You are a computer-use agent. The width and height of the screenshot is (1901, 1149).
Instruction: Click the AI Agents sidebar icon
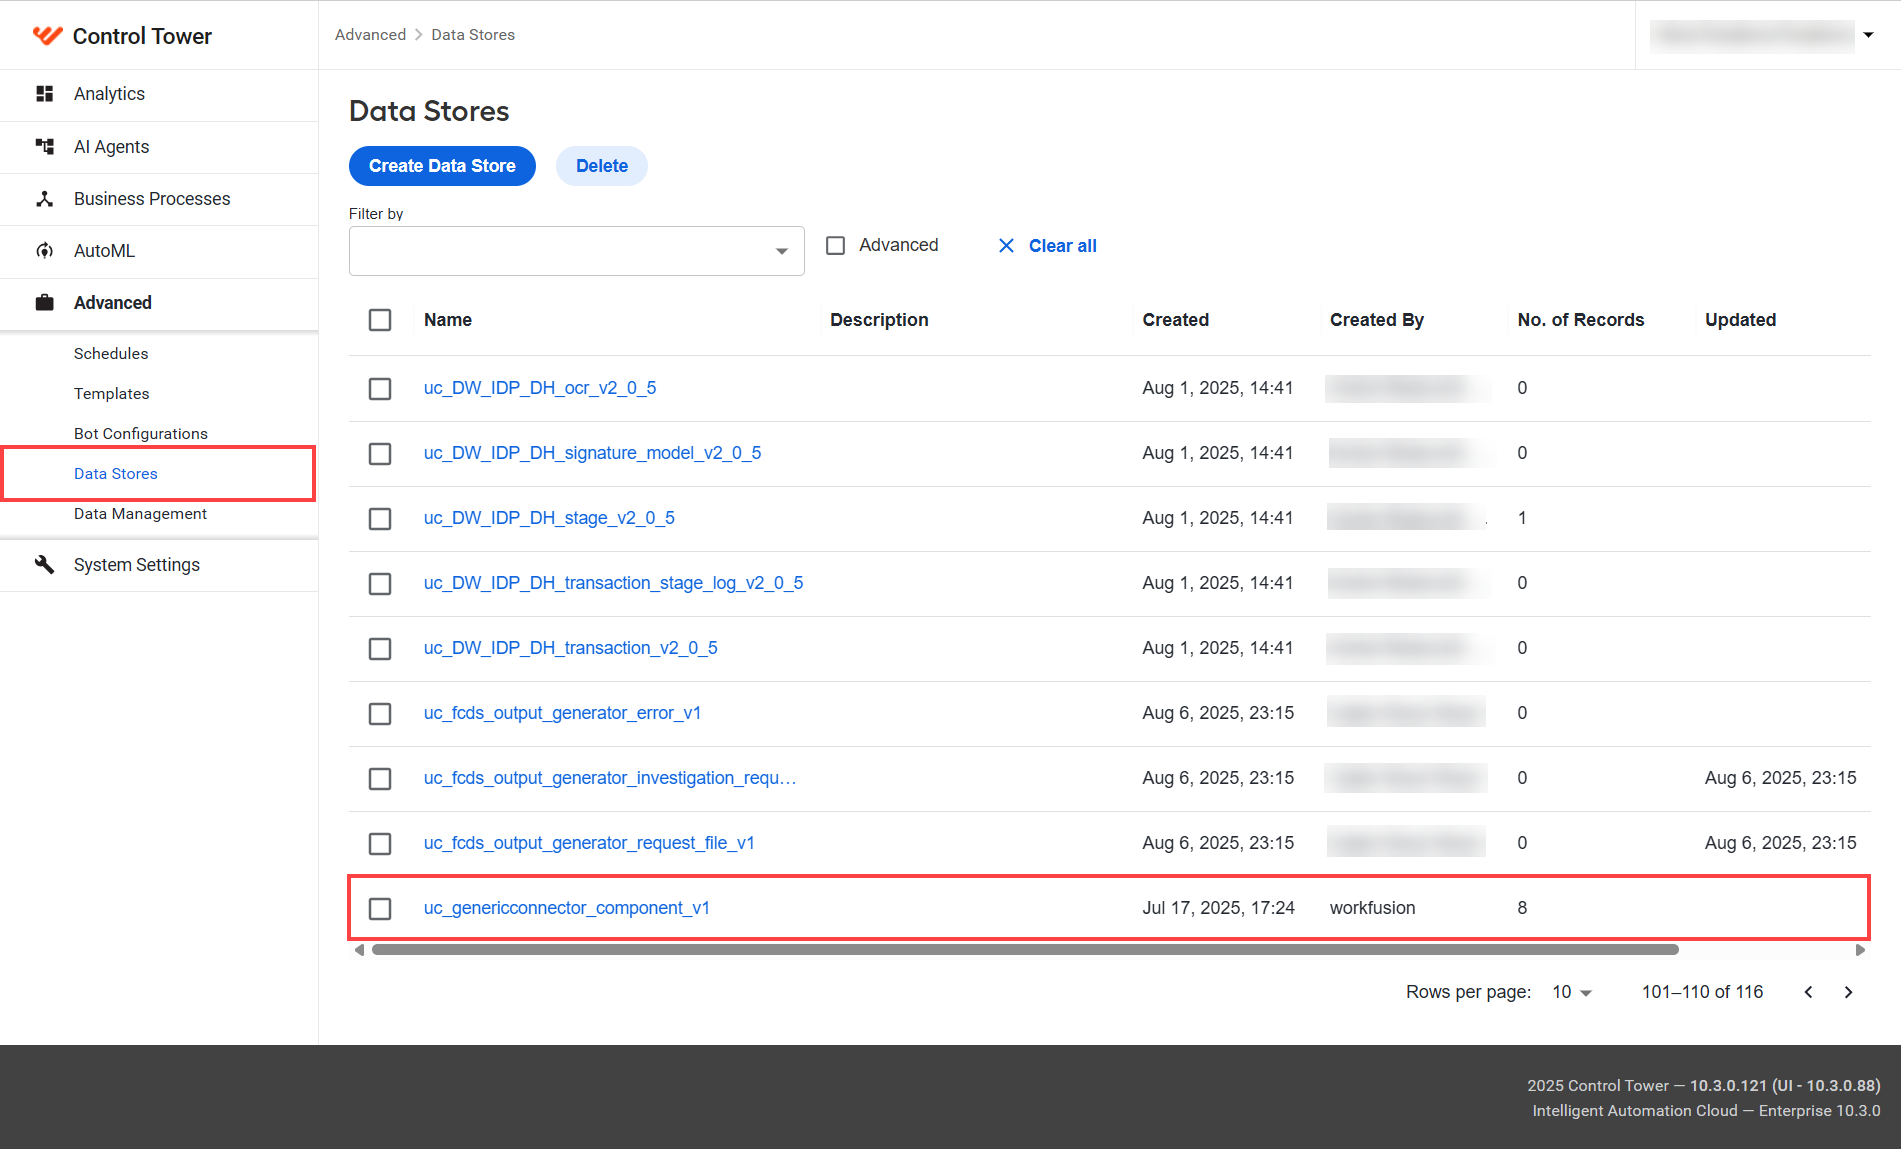[44, 147]
